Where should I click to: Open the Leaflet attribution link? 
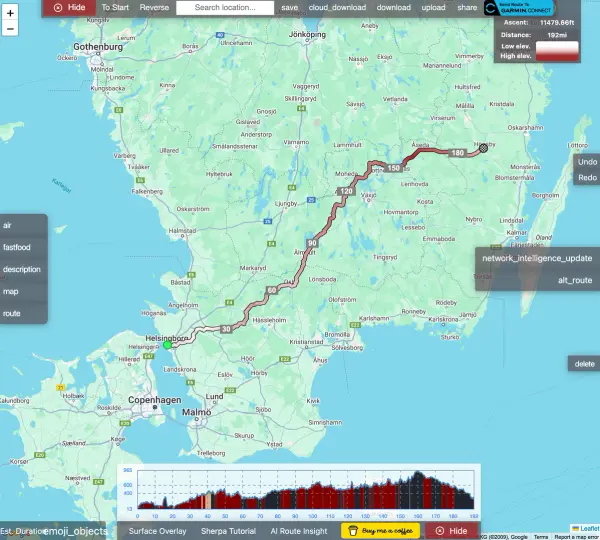point(585,529)
